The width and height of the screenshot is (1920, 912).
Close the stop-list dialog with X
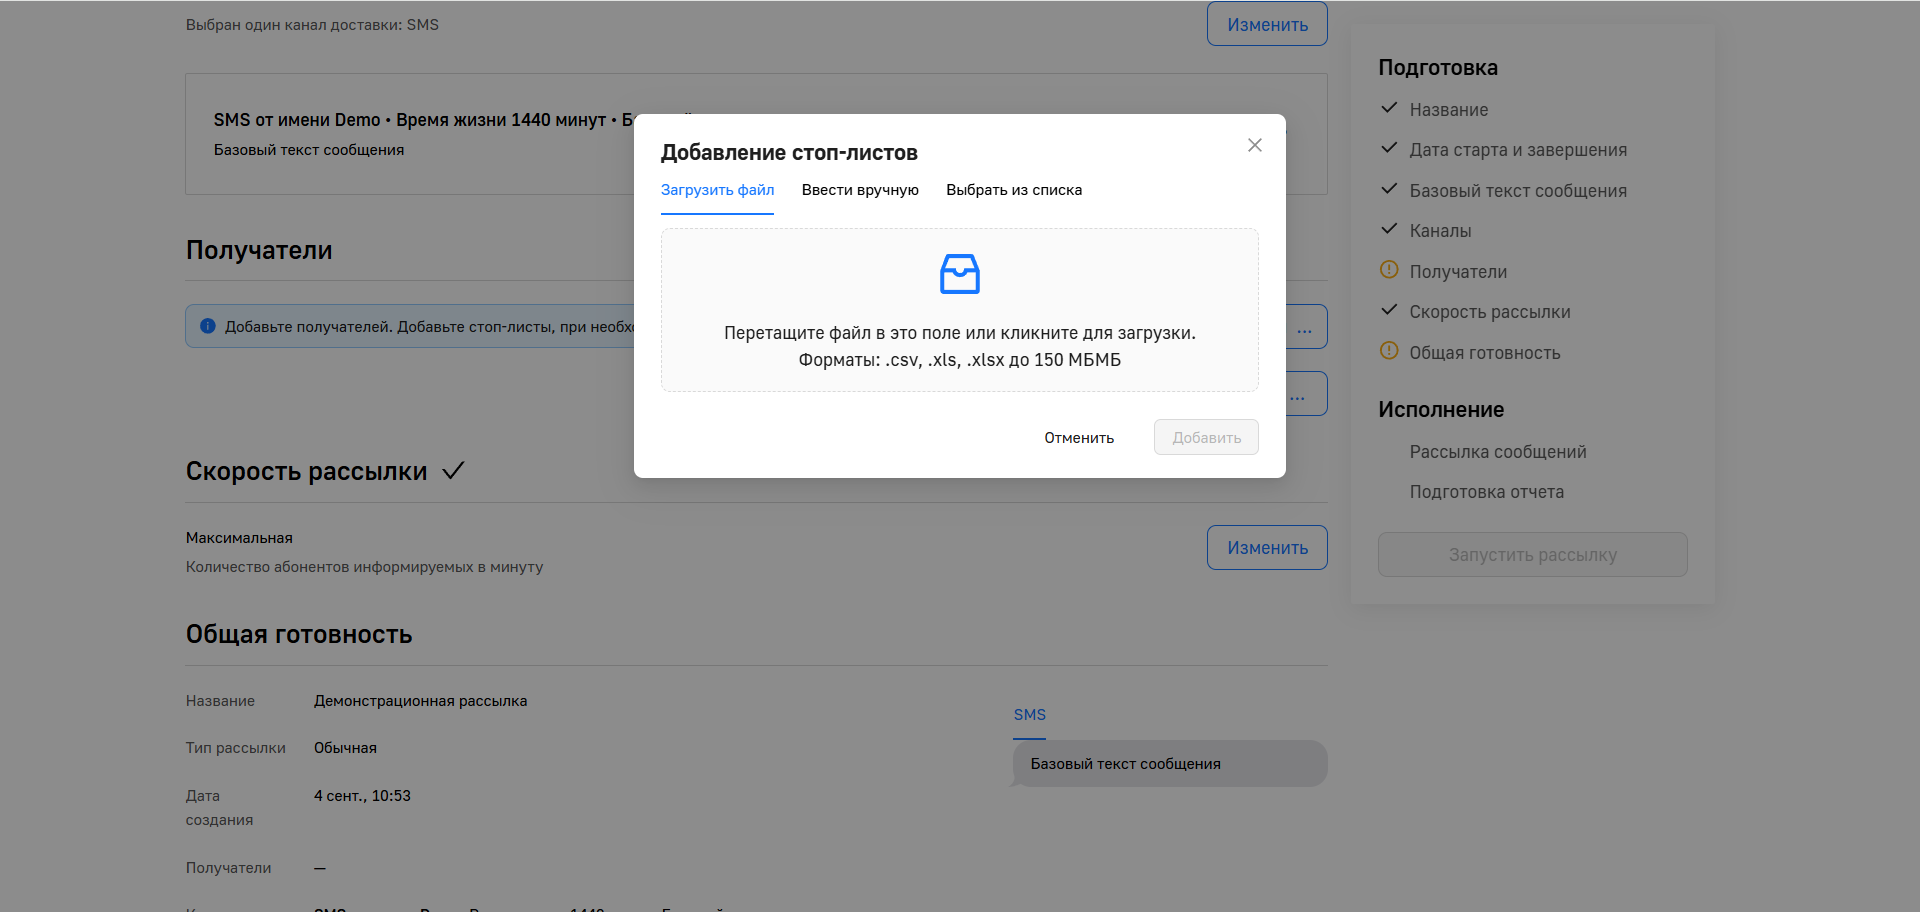coord(1254,145)
